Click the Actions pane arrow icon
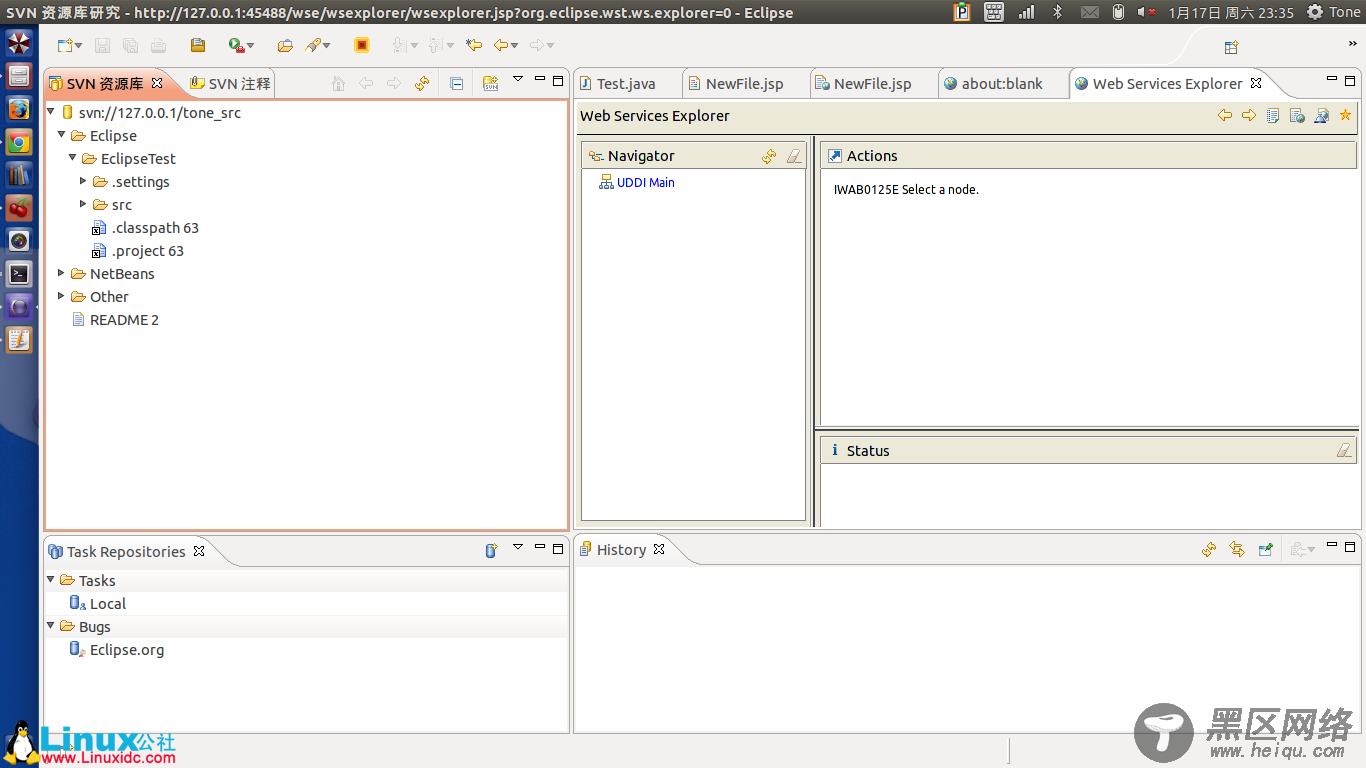The width and height of the screenshot is (1366, 768). click(835, 156)
